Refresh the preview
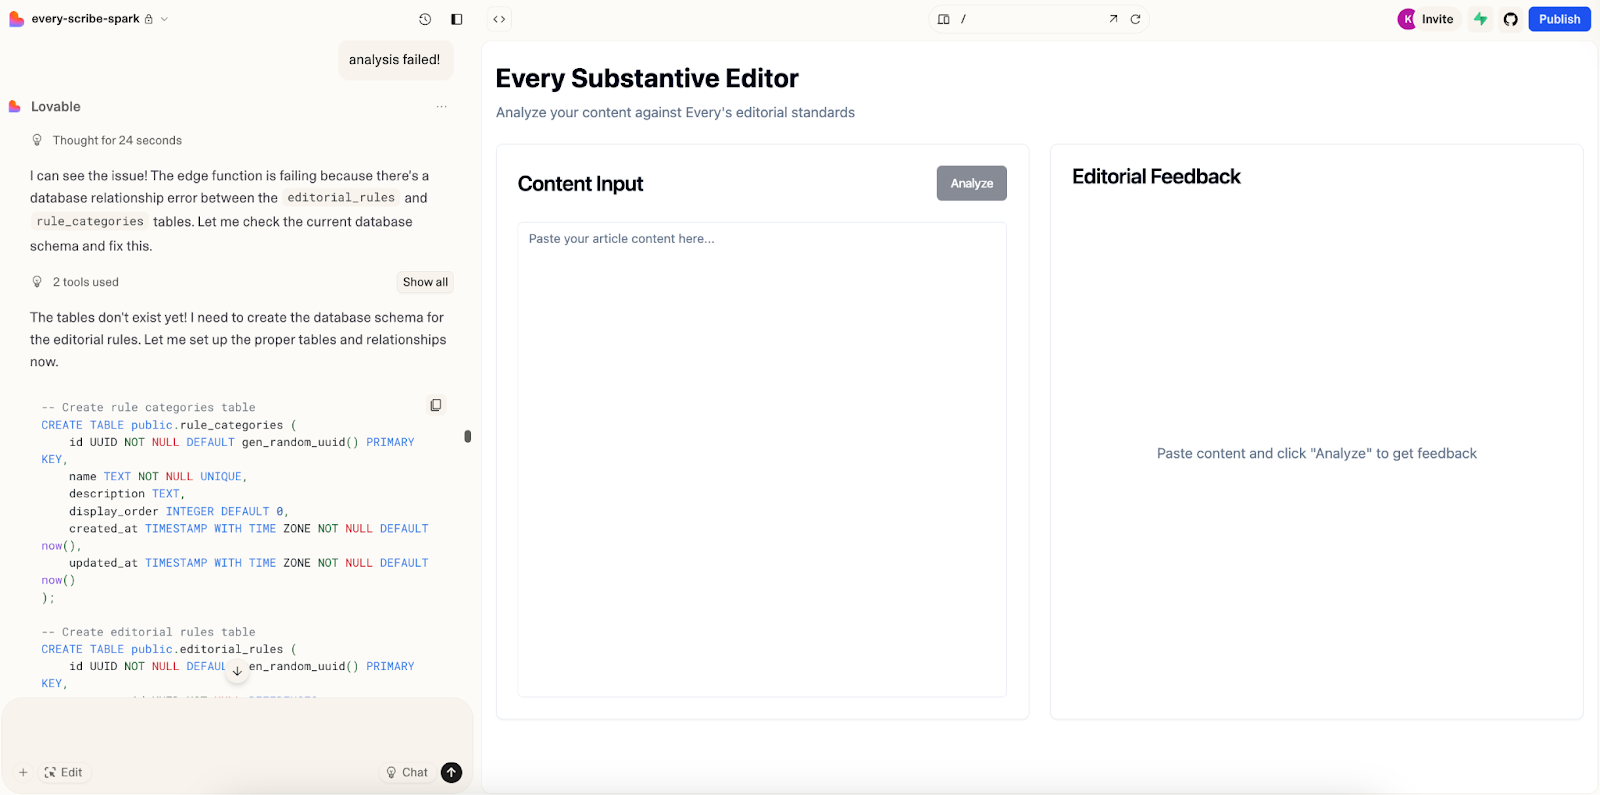The width and height of the screenshot is (1600, 795). 1135,19
